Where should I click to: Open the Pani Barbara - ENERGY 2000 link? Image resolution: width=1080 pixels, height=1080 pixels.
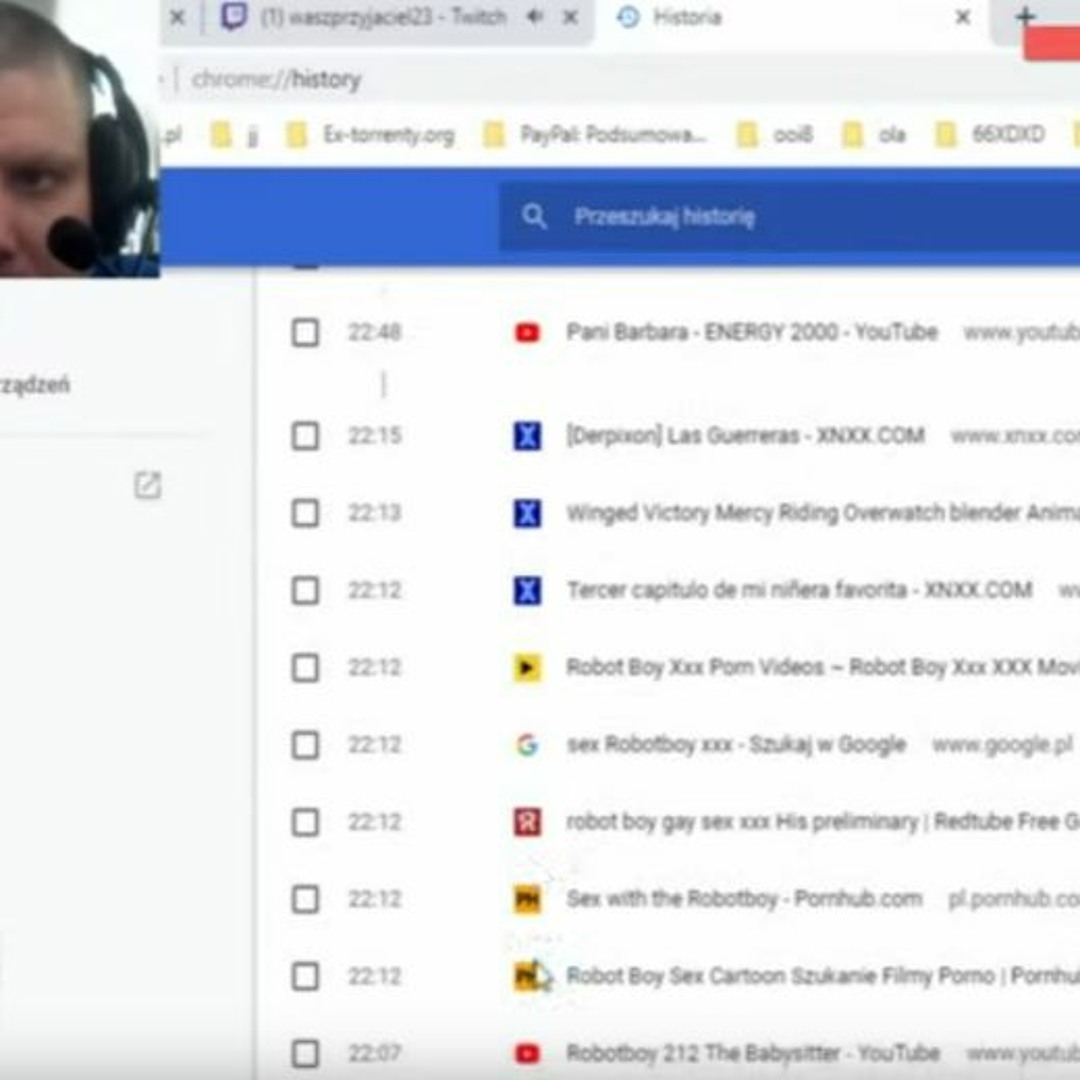click(x=751, y=332)
